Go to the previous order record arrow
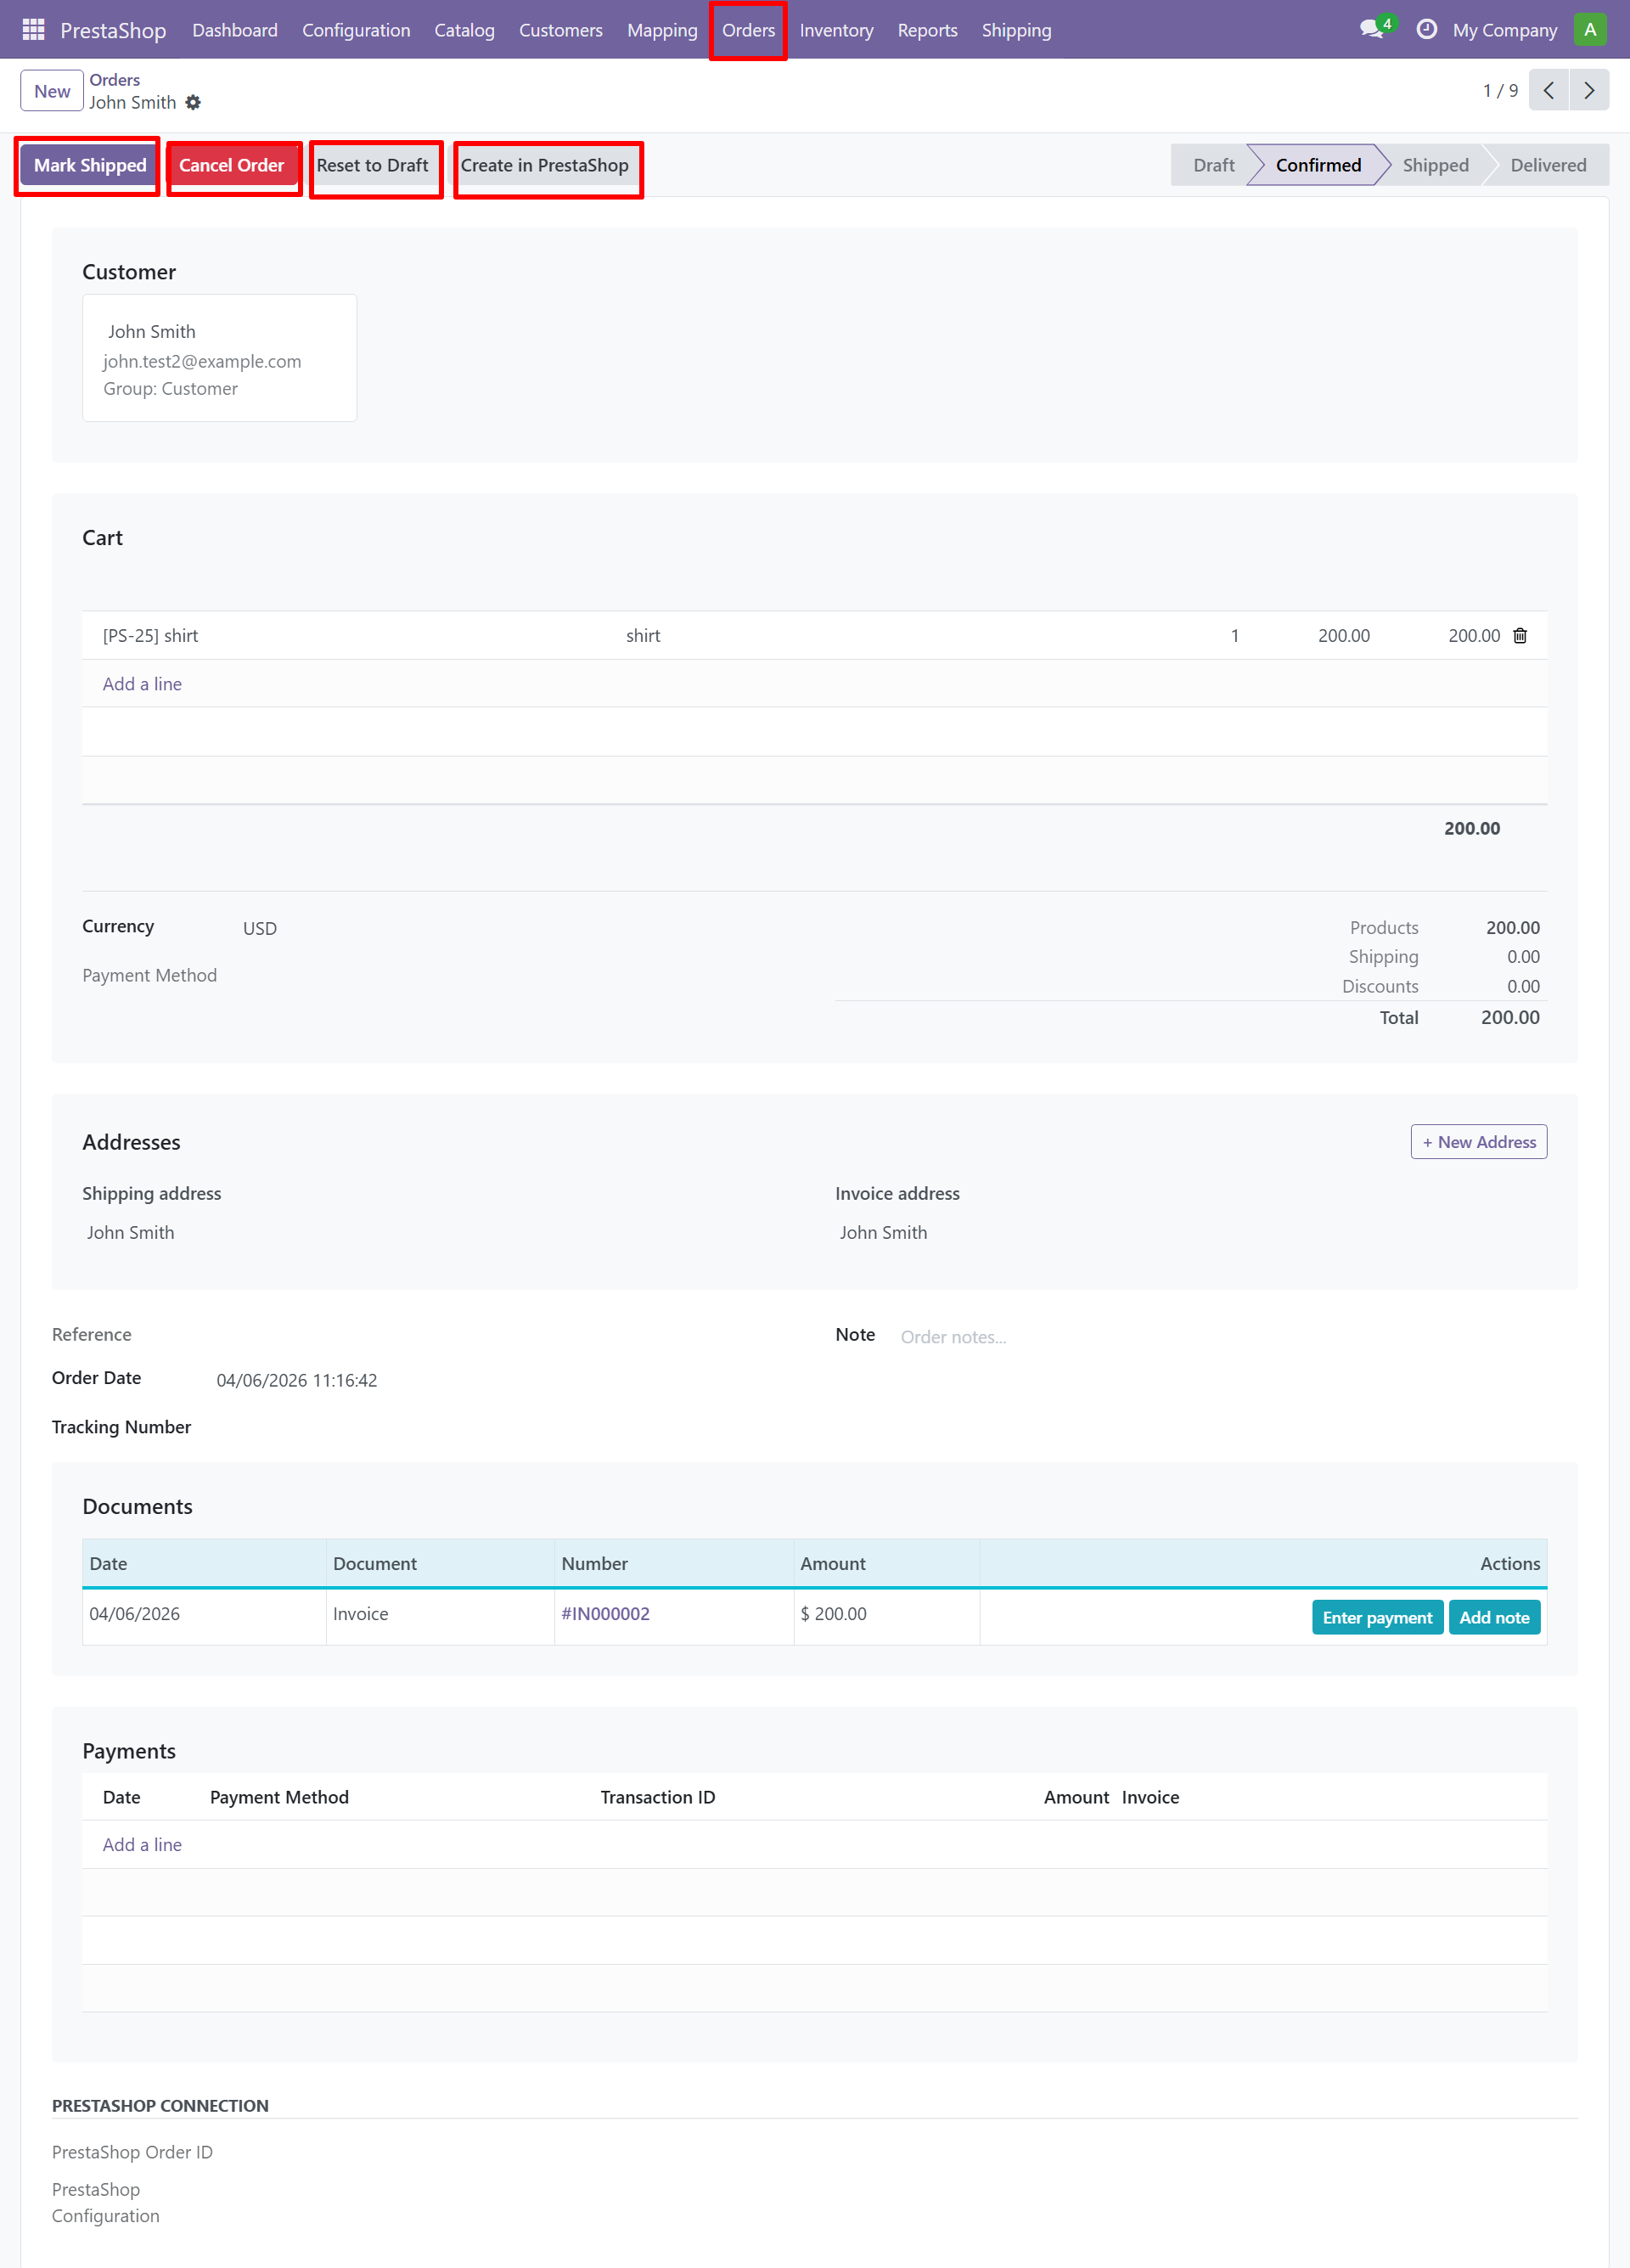This screenshot has width=1630, height=2268. pos(1548,91)
